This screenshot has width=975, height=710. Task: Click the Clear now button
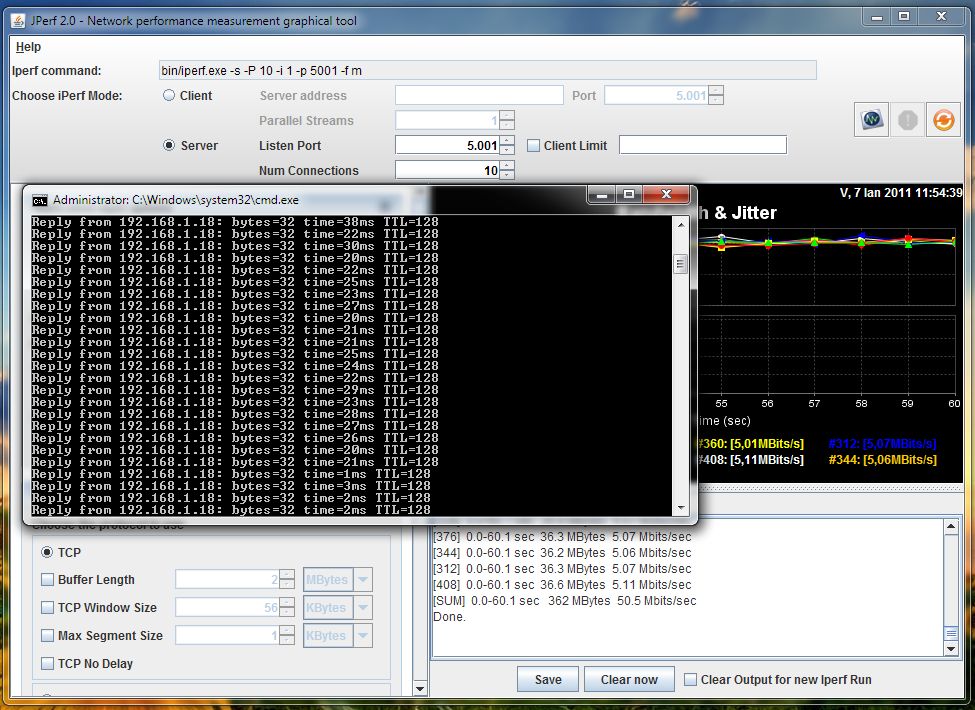[x=629, y=680]
